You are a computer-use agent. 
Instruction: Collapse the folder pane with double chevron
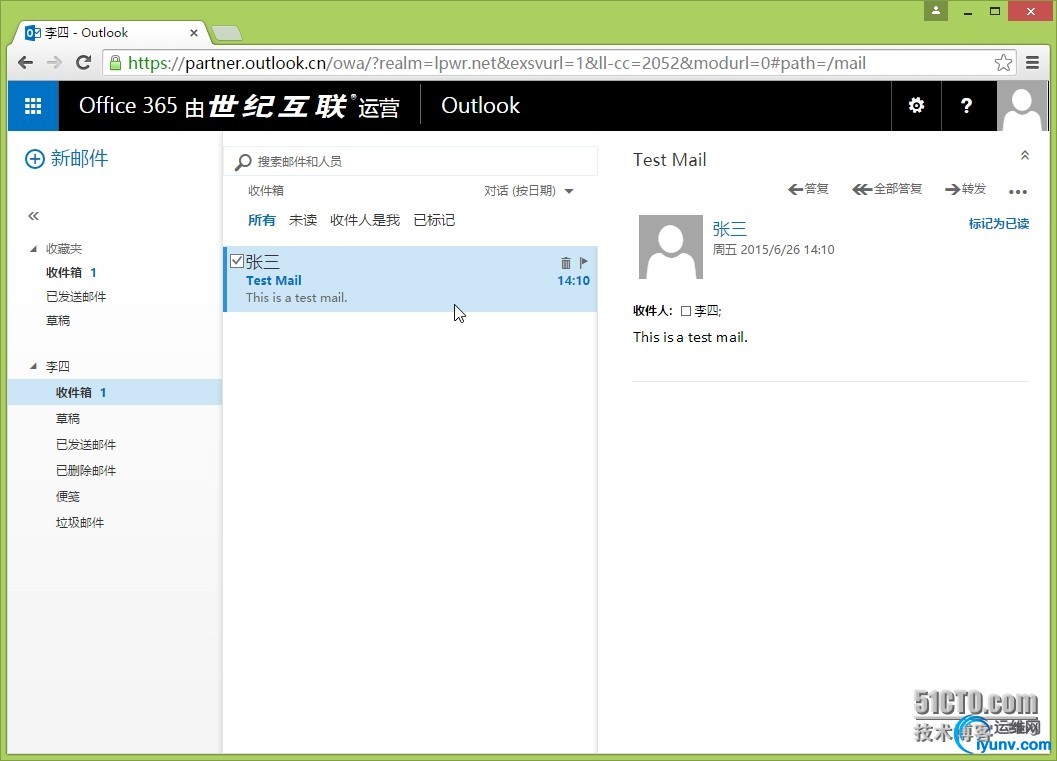click(x=34, y=216)
